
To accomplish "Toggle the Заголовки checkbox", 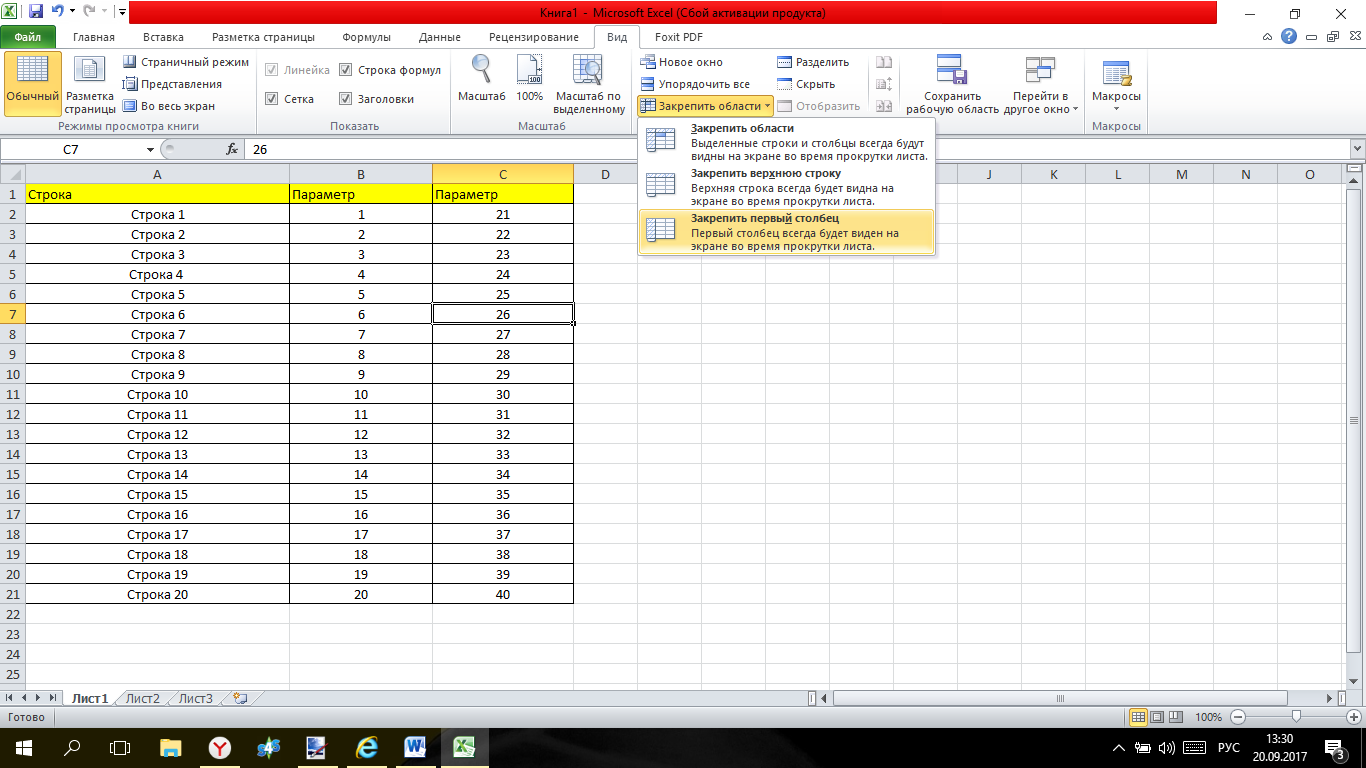I will coord(346,99).
